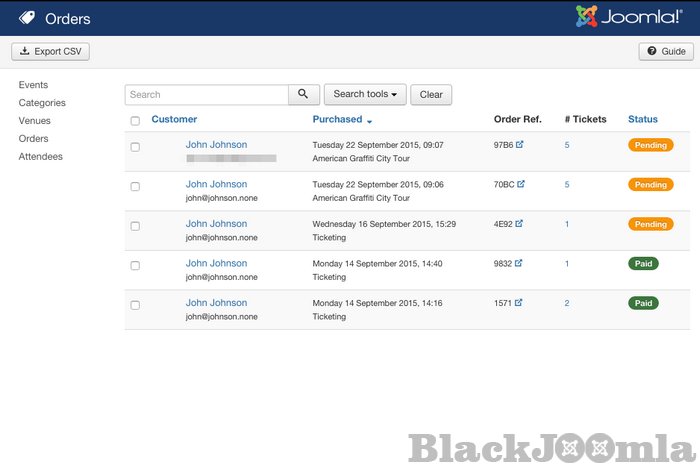Focus the Search input field
Viewport: 700px width, 468px height.
click(206, 95)
